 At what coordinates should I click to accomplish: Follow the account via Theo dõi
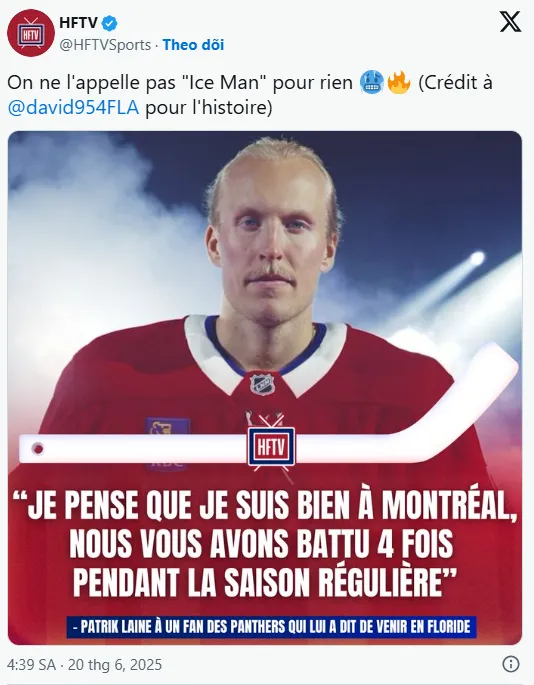(193, 45)
